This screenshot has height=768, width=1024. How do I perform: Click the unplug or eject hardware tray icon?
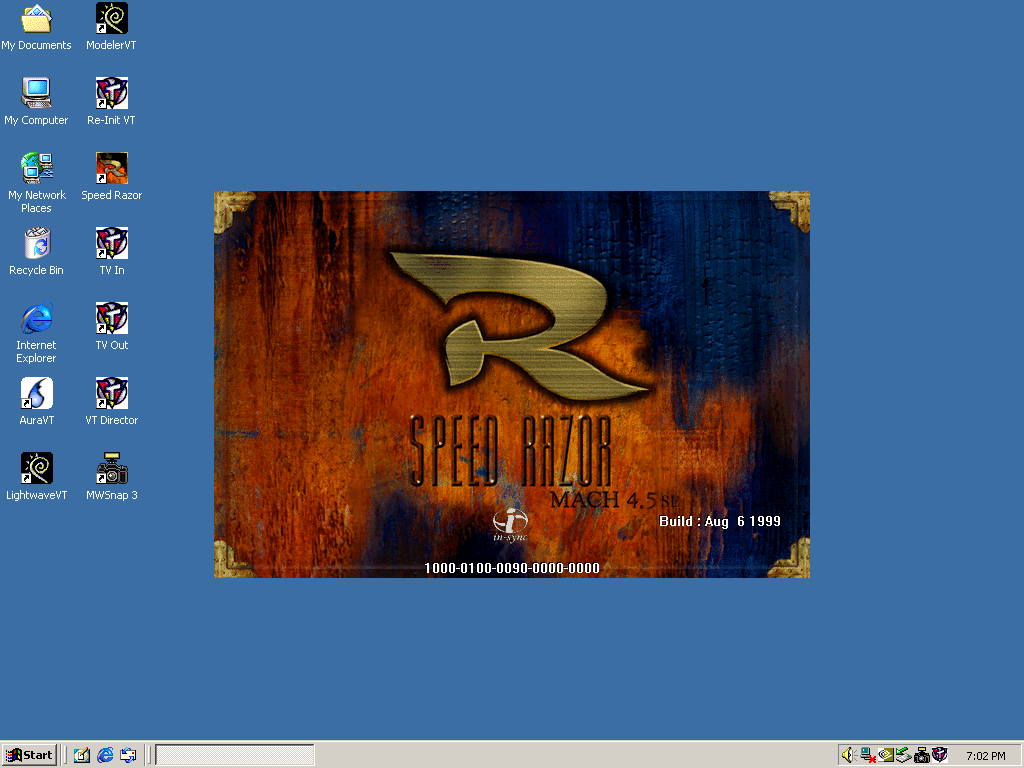click(903, 756)
